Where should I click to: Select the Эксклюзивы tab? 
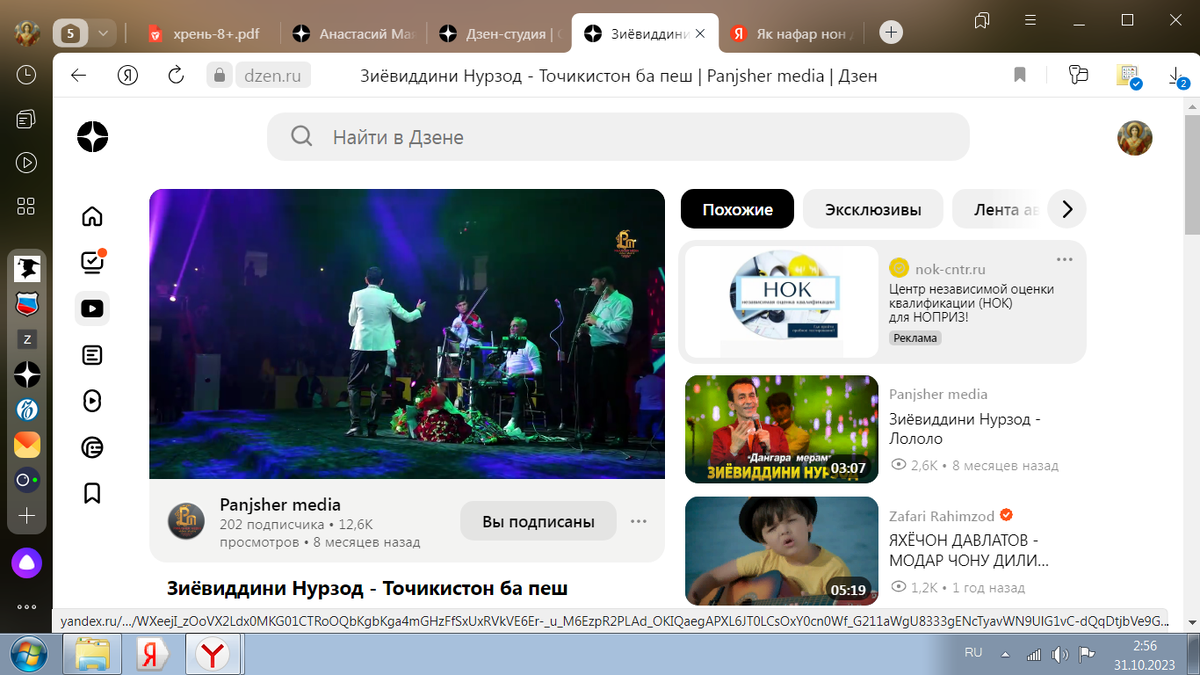[x=873, y=209]
